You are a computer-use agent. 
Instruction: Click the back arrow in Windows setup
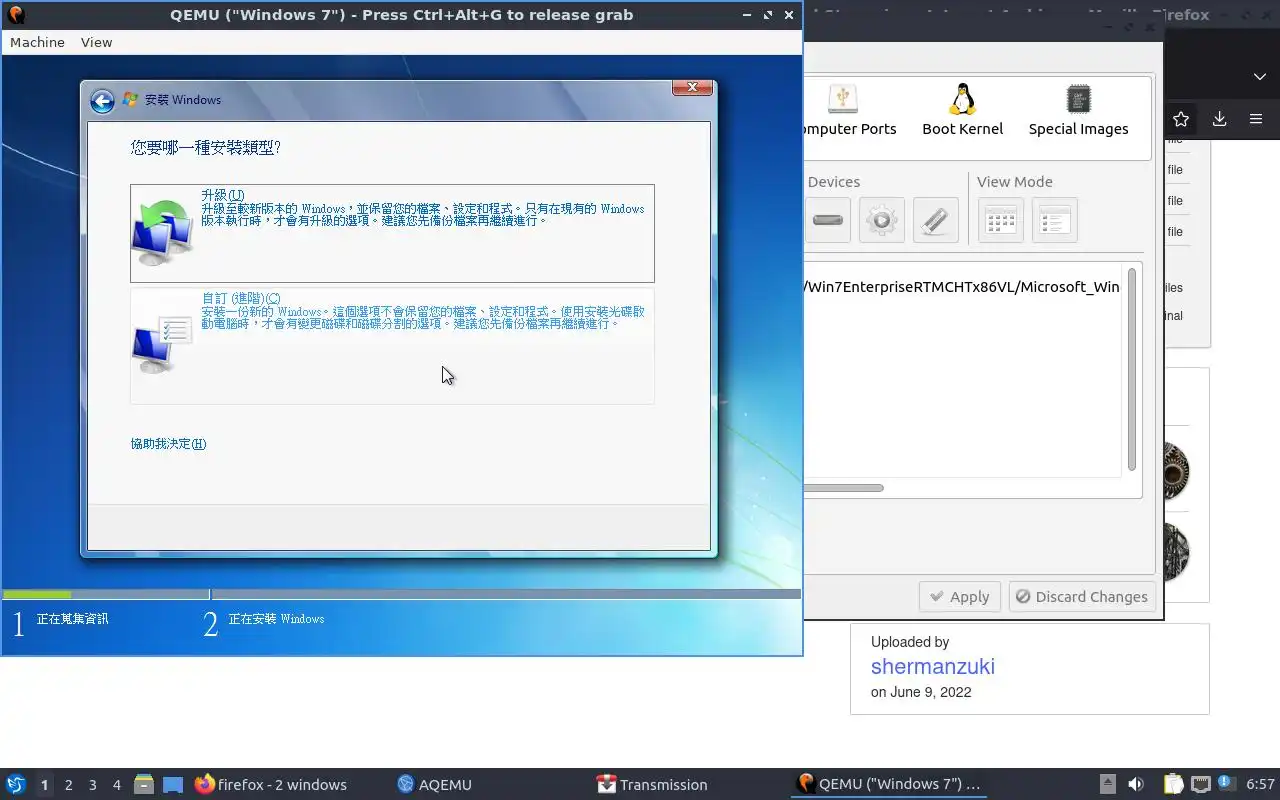102,100
